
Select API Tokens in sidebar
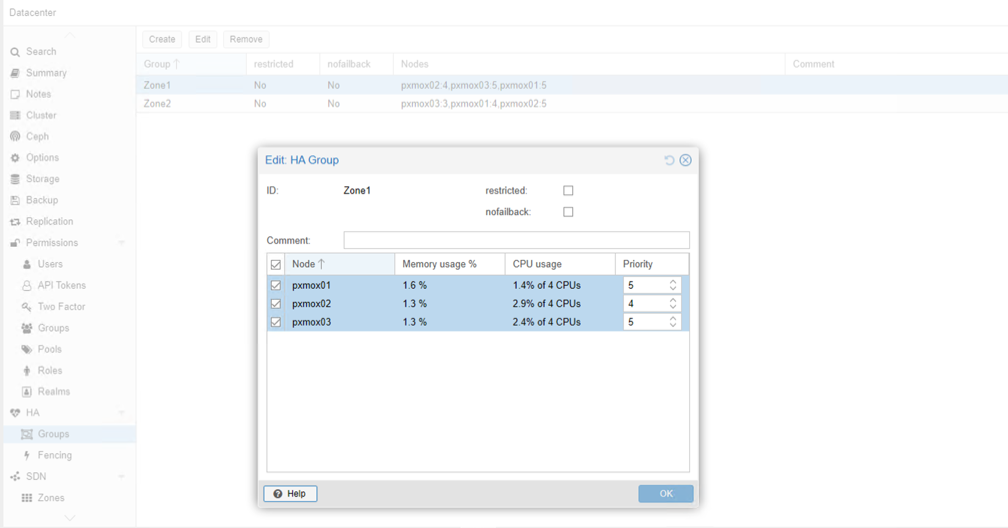pyautogui.click(x=62, y=286)
